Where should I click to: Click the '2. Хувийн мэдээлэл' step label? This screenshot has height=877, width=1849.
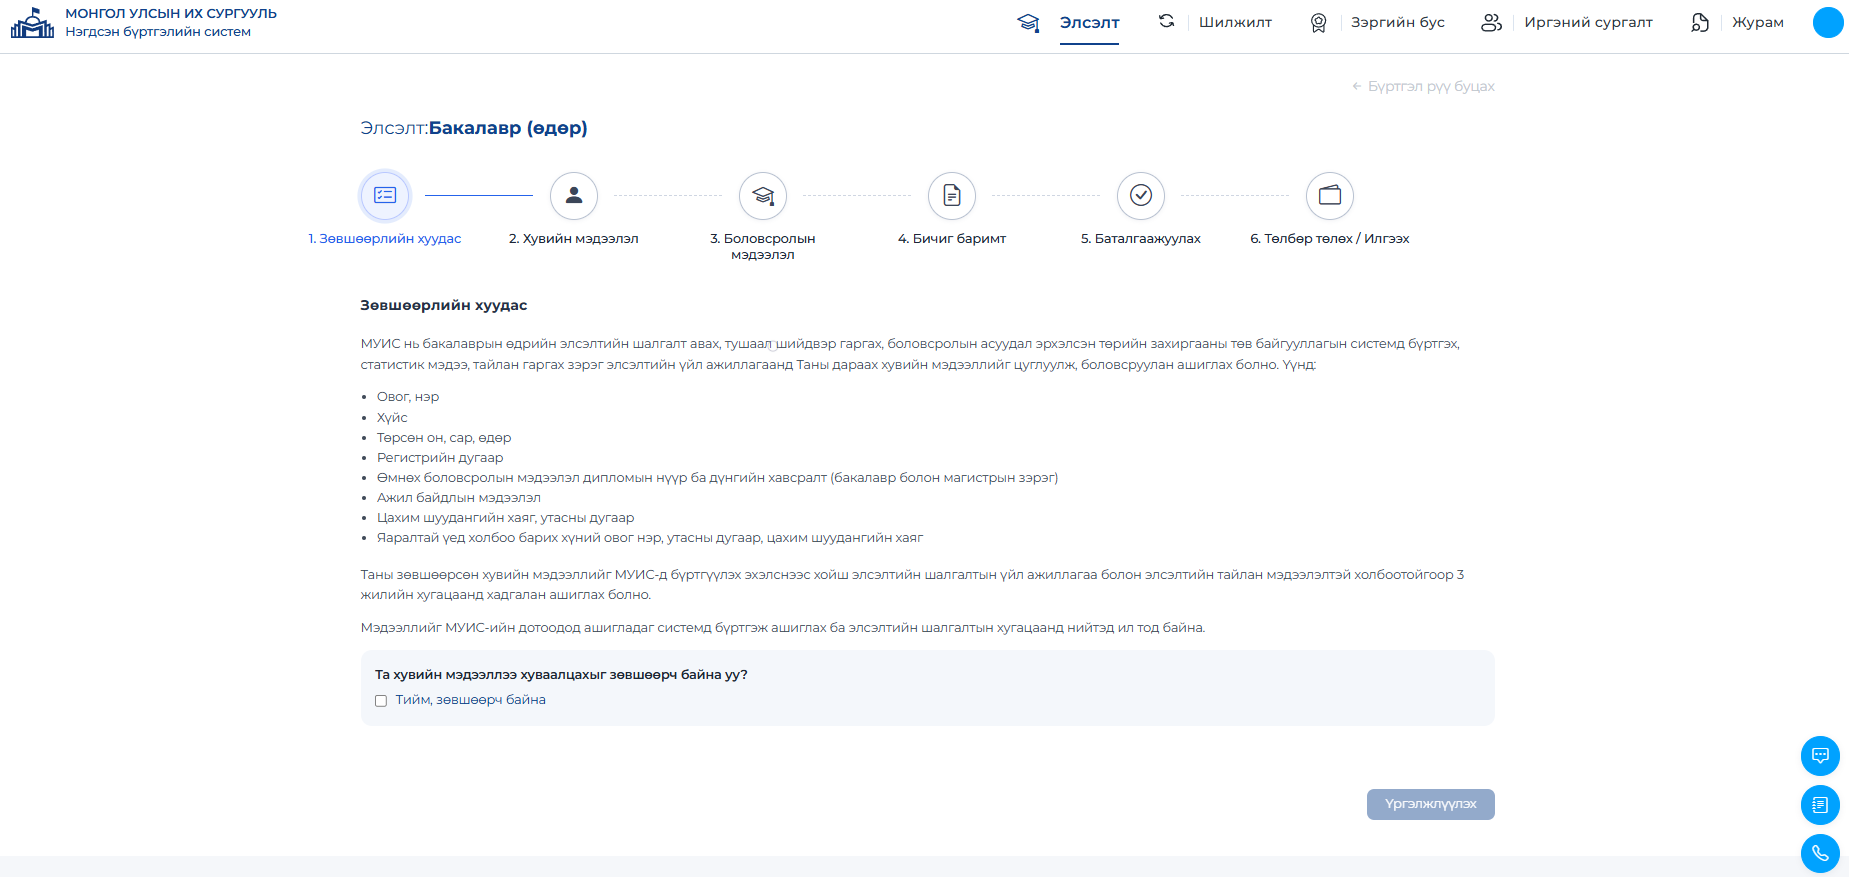pos(574,239)
